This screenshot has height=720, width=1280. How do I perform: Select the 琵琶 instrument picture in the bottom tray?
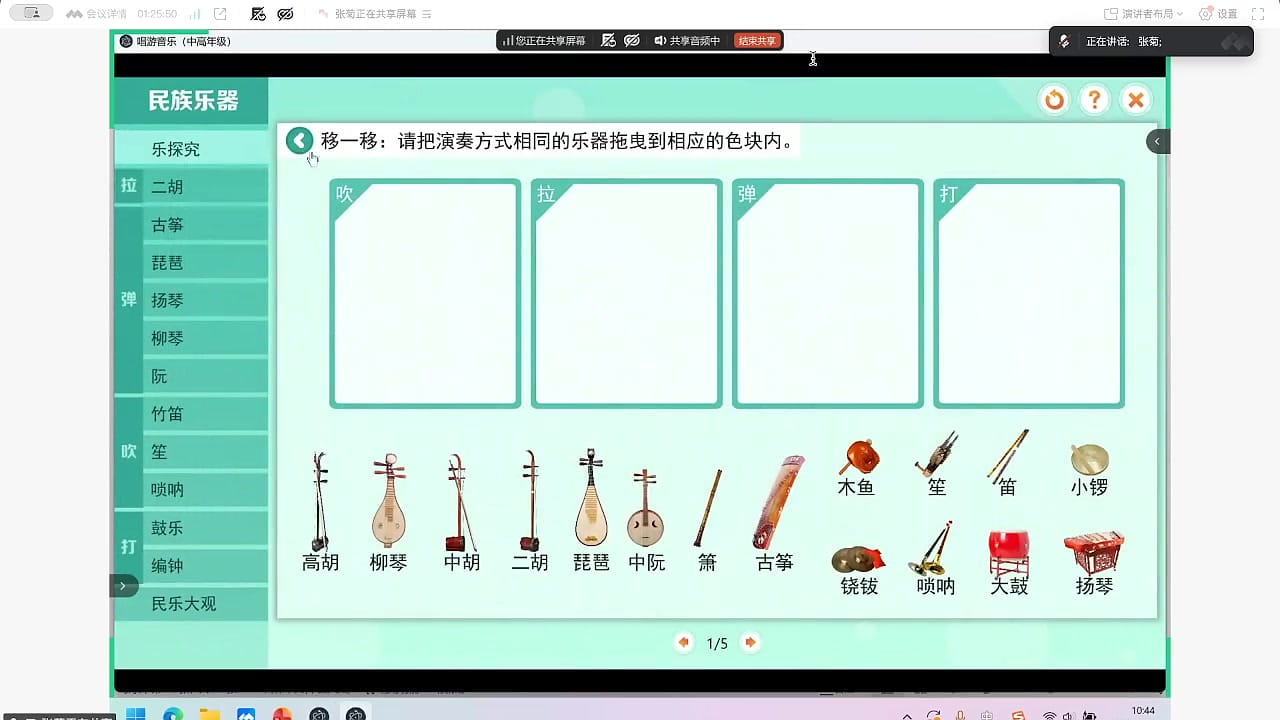[x=591, y=497]
